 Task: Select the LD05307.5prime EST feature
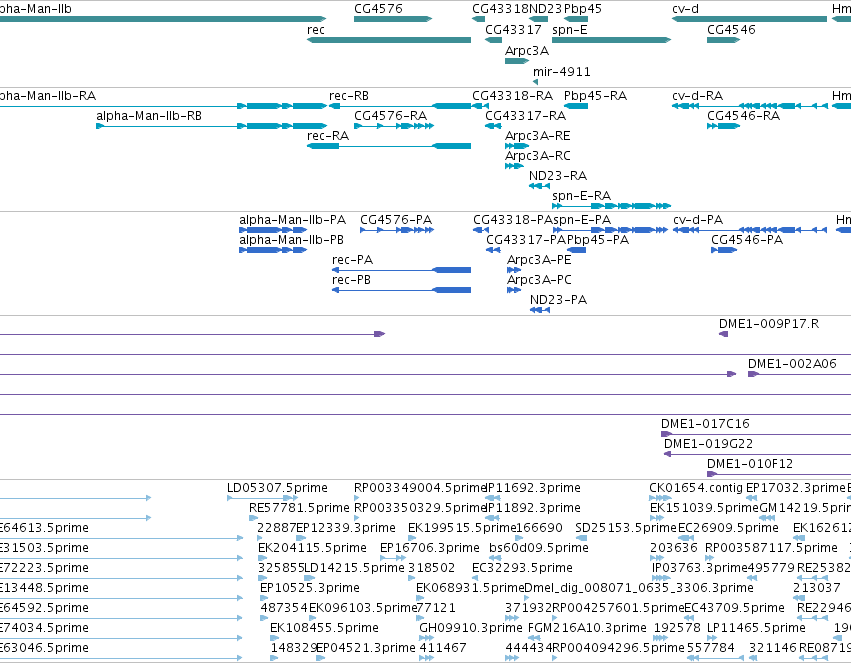click(263, 498)
